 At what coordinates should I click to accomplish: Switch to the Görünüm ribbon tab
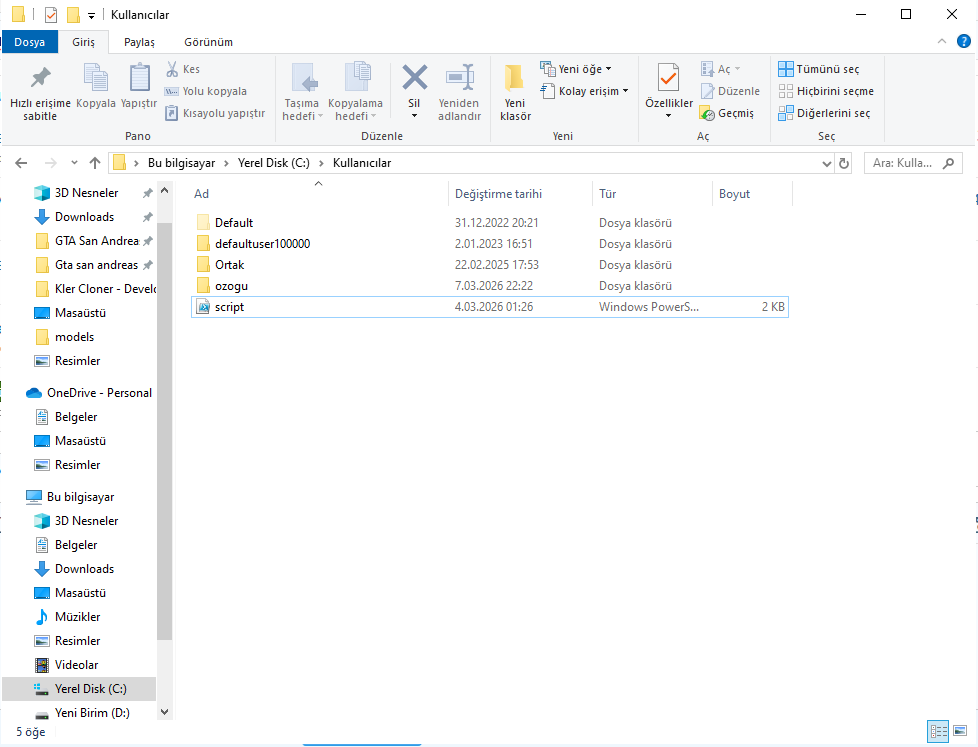tap(208, 42)
